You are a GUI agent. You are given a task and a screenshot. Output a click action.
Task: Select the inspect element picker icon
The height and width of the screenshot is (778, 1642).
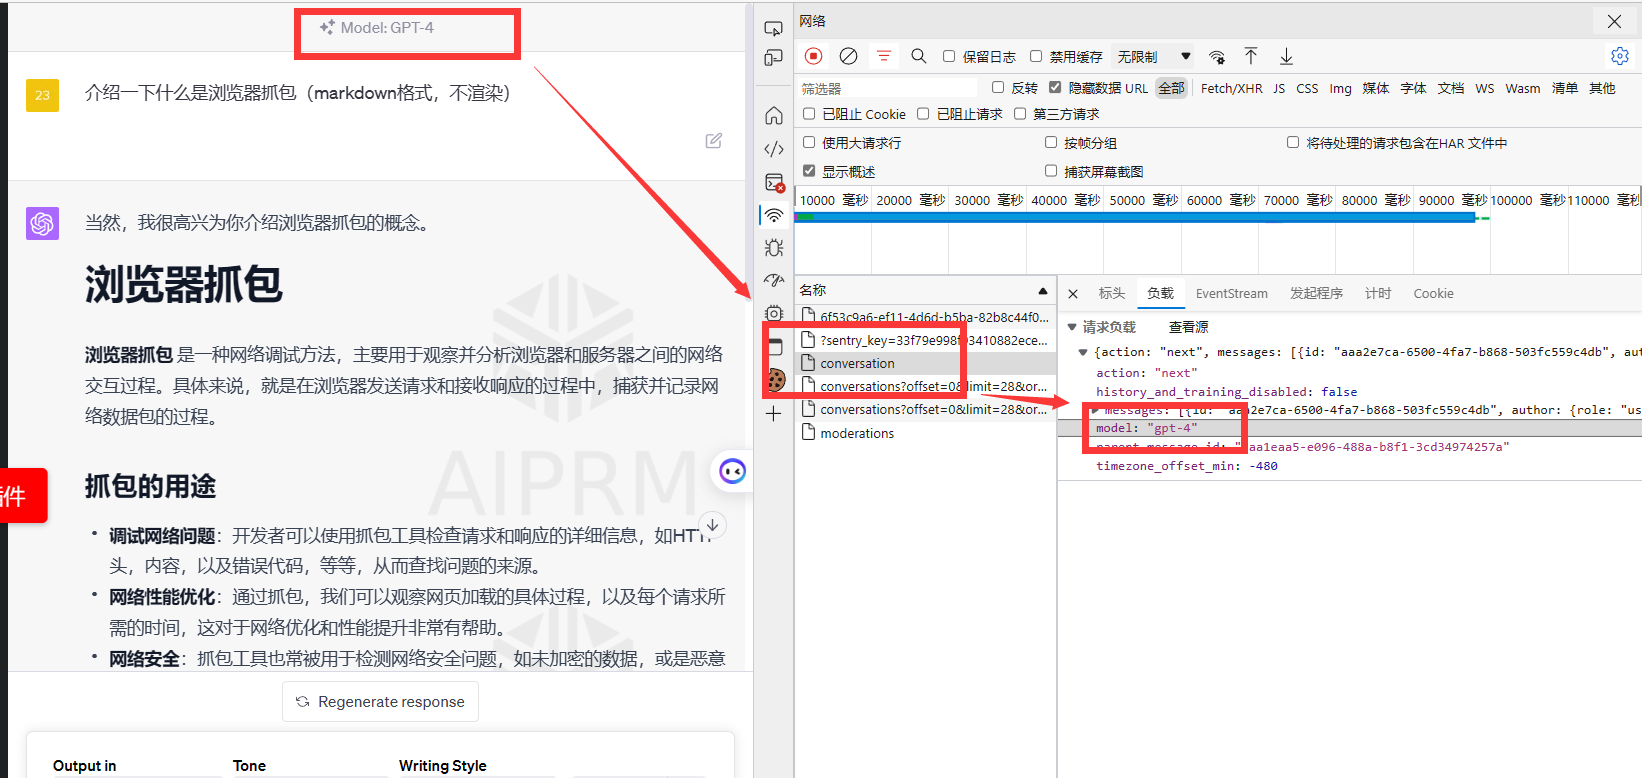coord(773,29)
